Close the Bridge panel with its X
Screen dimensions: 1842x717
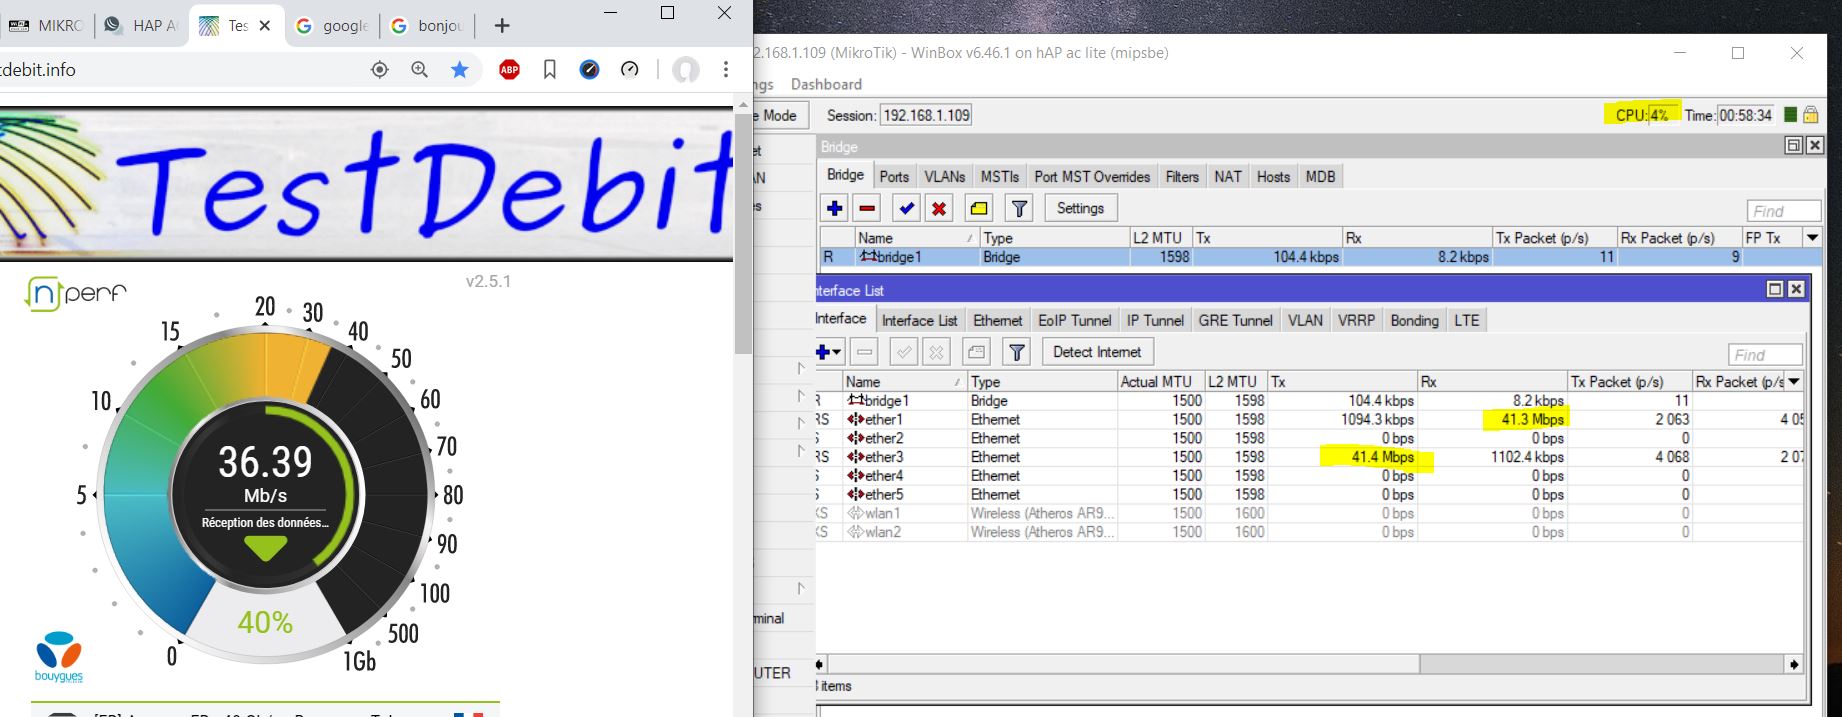pyautogui.click(x=1815, y=146)
